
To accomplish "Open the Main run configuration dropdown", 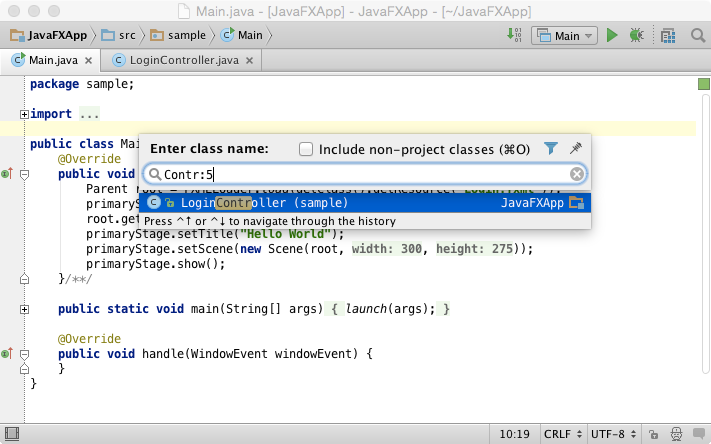I will click(565, 36).
